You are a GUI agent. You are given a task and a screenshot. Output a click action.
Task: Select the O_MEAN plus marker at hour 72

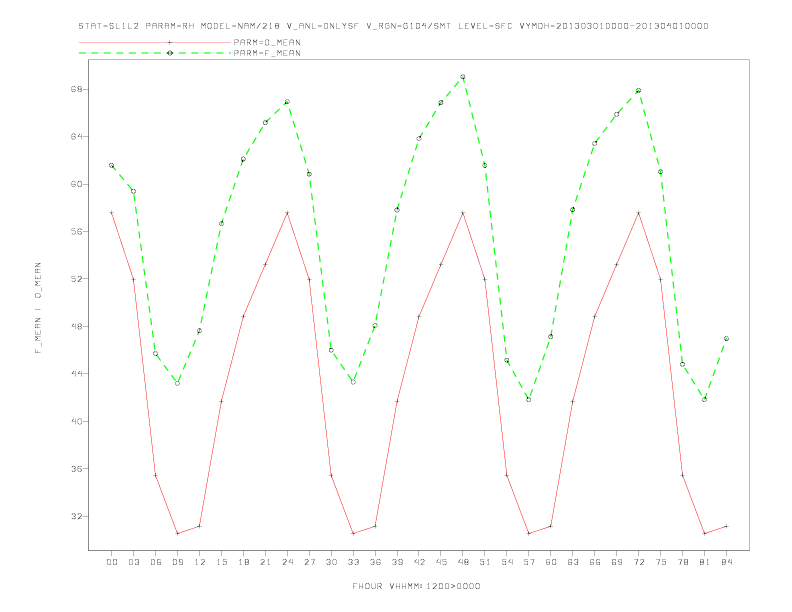point(638,213)
